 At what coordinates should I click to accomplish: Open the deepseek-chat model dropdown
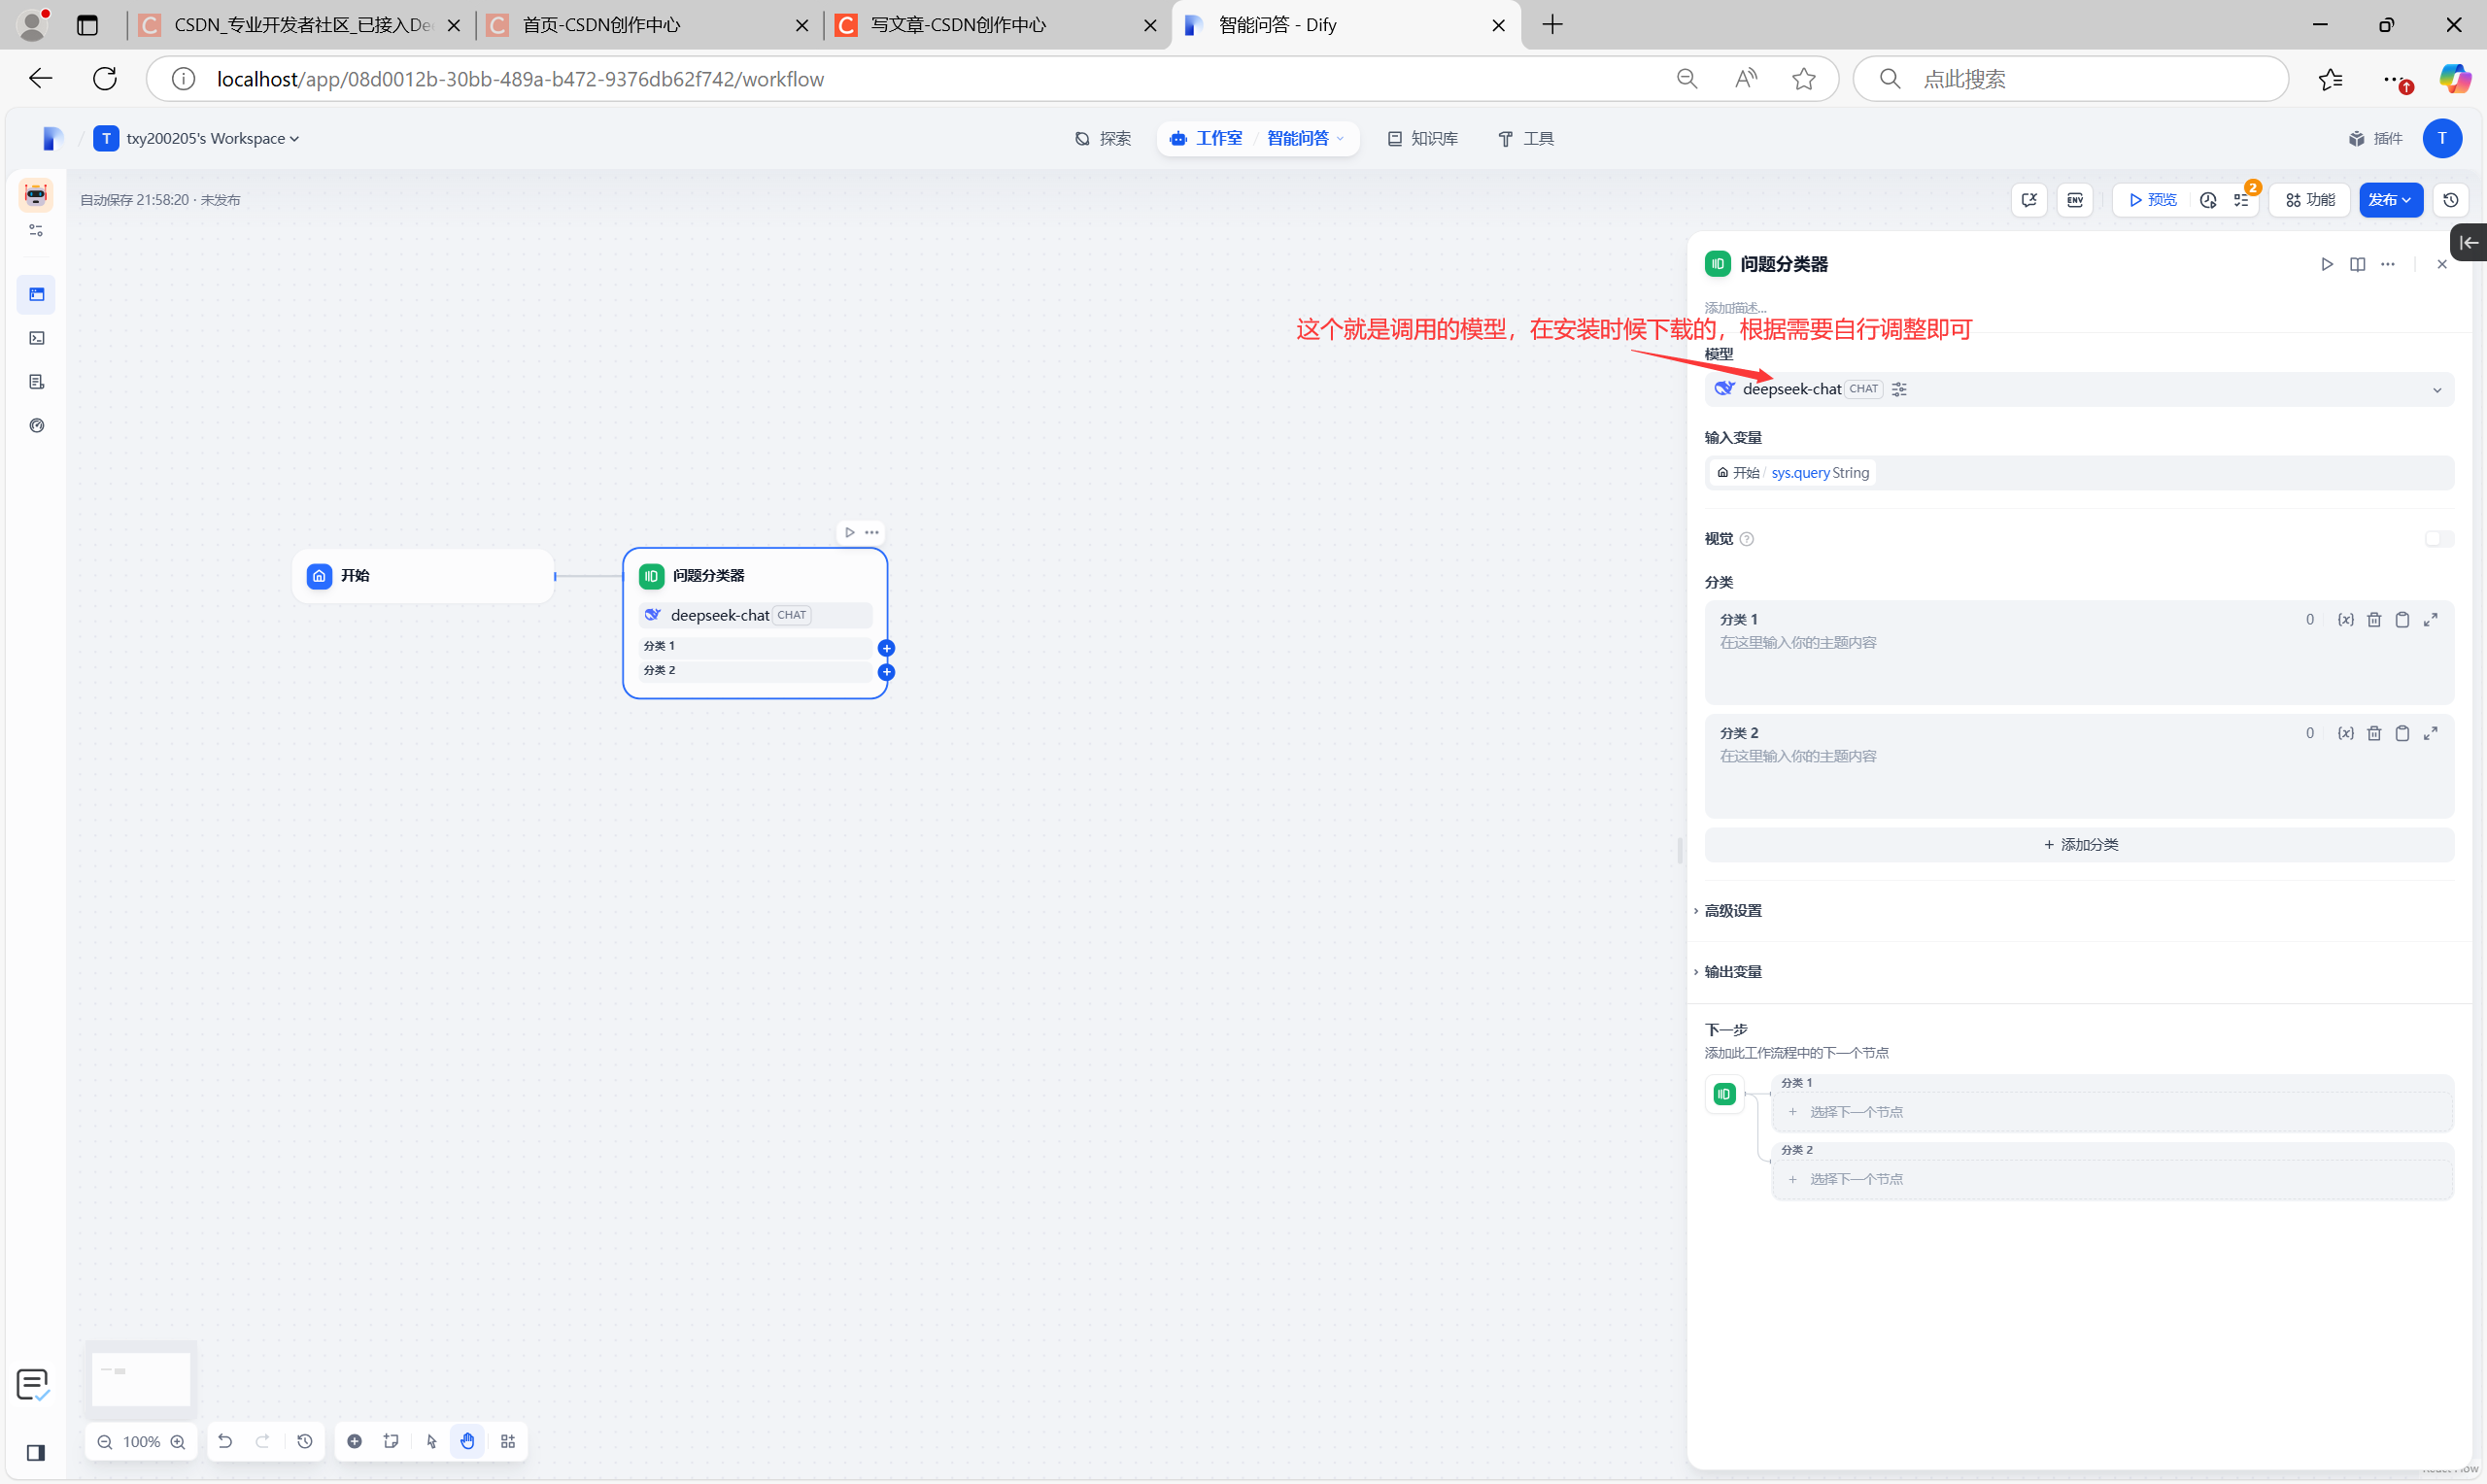tap(2436, 390)
